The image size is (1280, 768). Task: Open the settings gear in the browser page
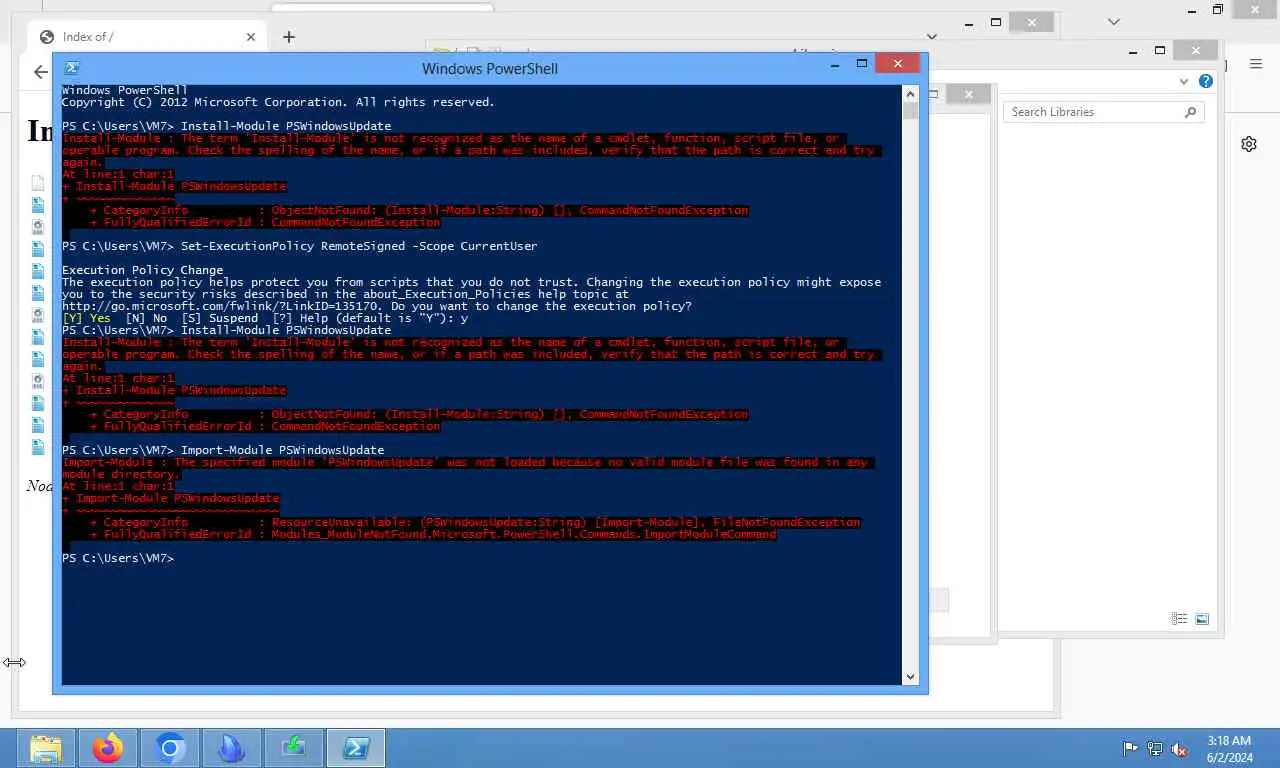coord(1249,144)
